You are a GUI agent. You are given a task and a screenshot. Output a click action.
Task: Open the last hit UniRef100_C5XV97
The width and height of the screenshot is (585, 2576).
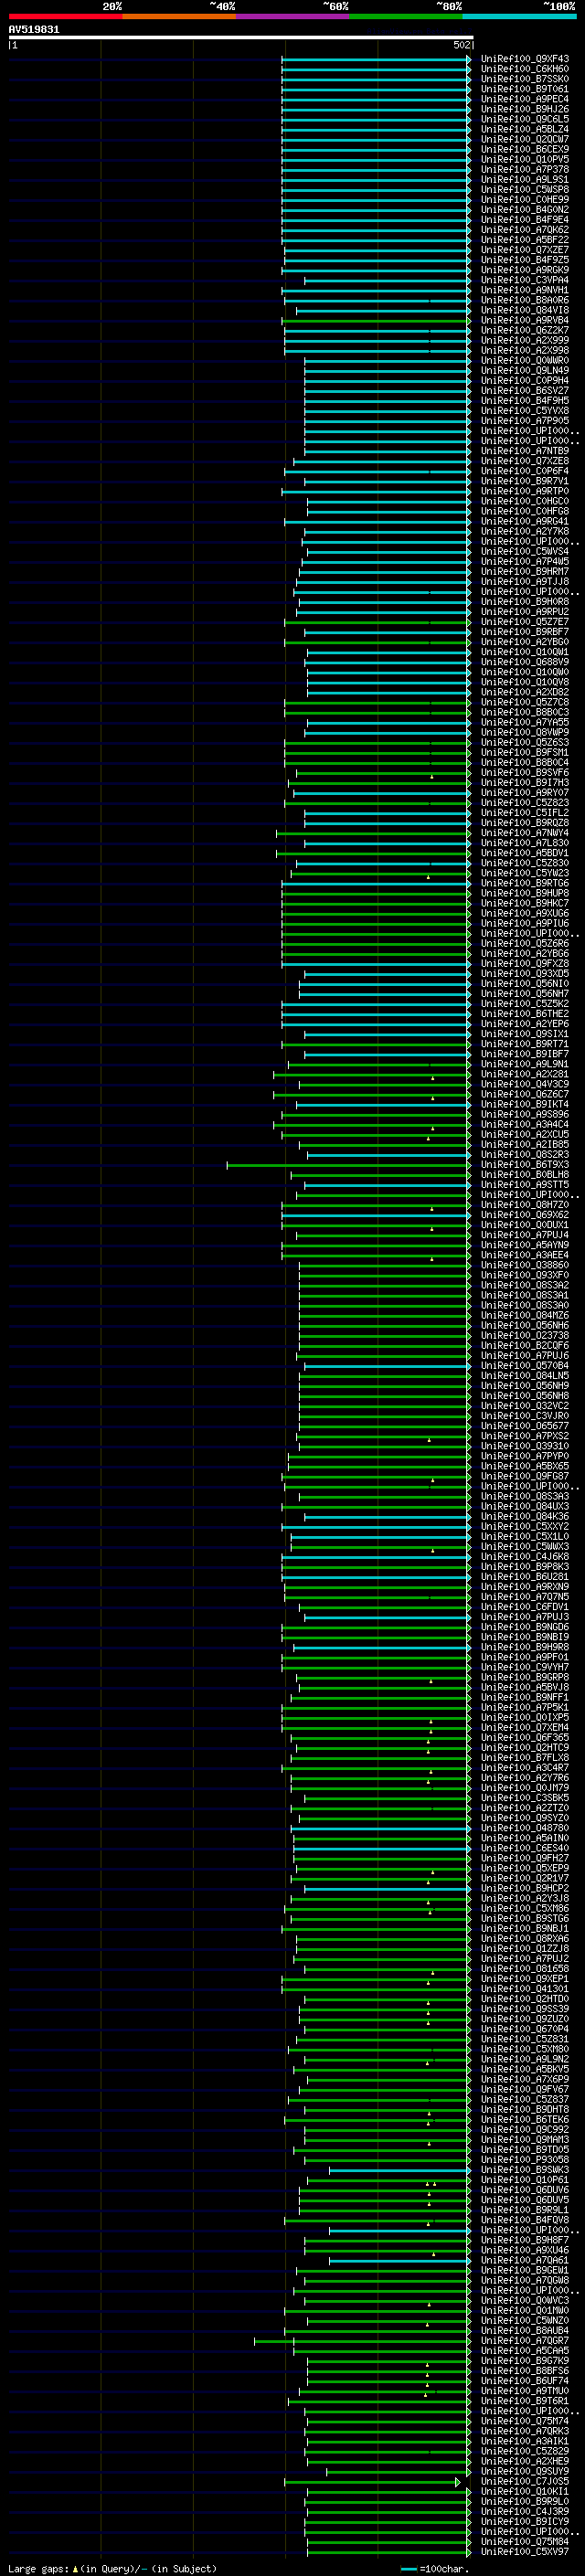525,2552
